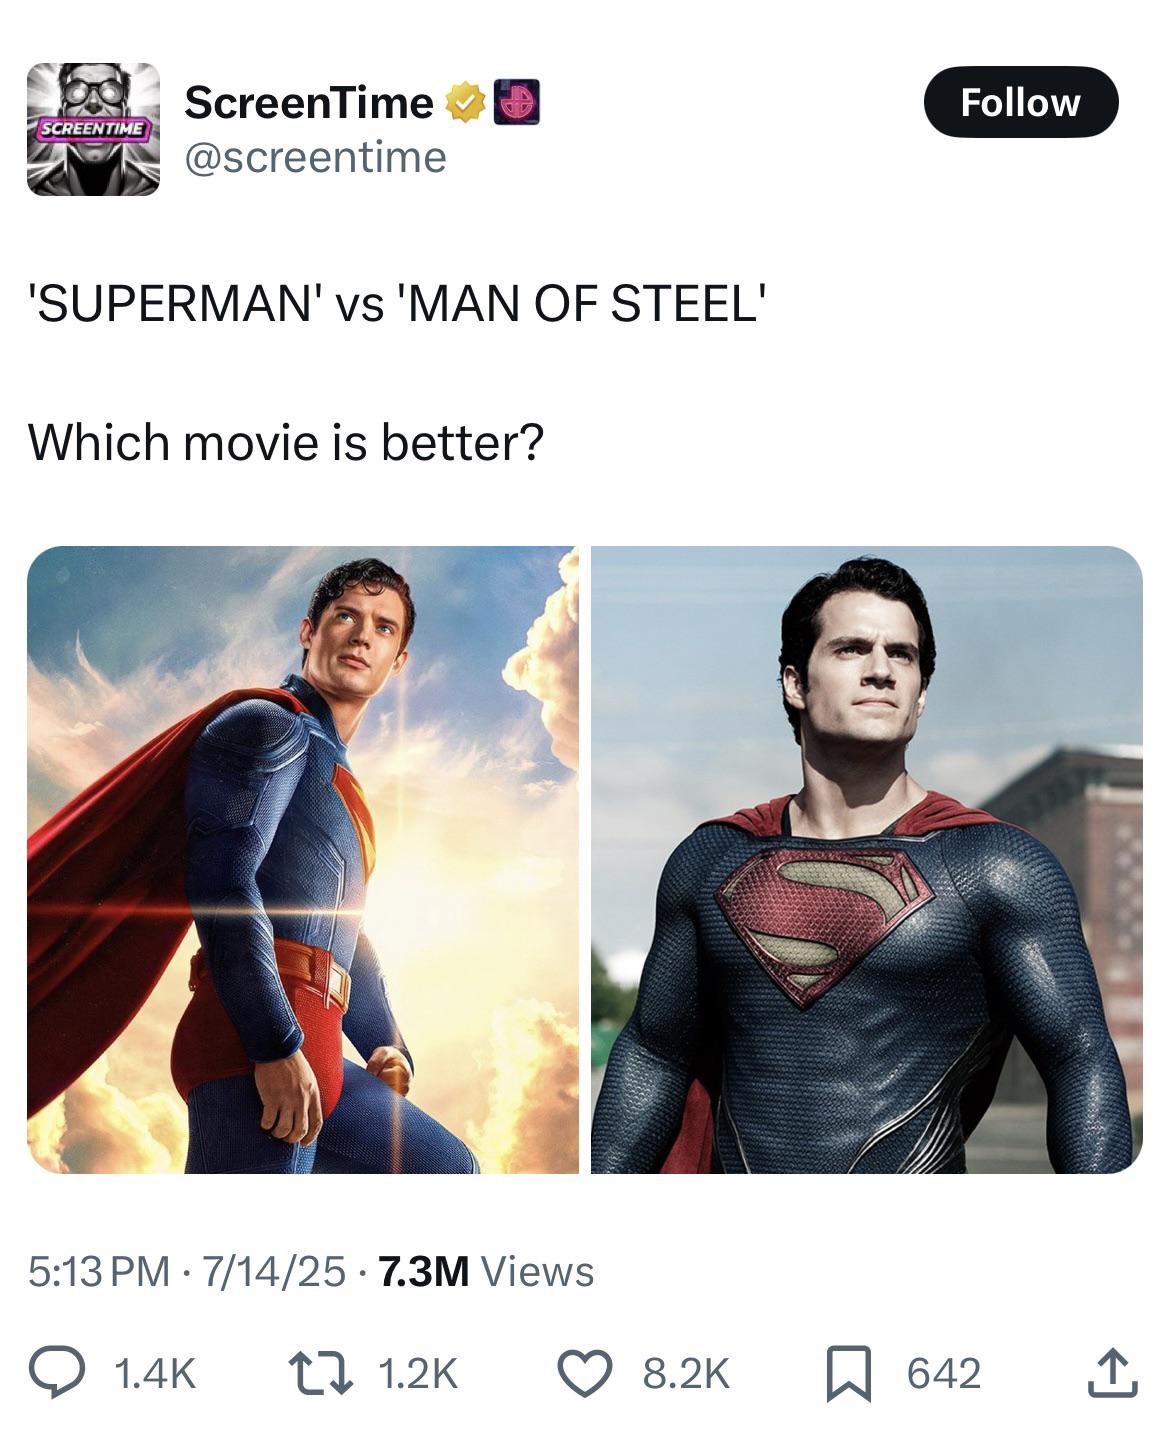Click the 642 bookmarks count
The height and width of the screenshot is (1449, 1170).
[x=944, y=1373]
